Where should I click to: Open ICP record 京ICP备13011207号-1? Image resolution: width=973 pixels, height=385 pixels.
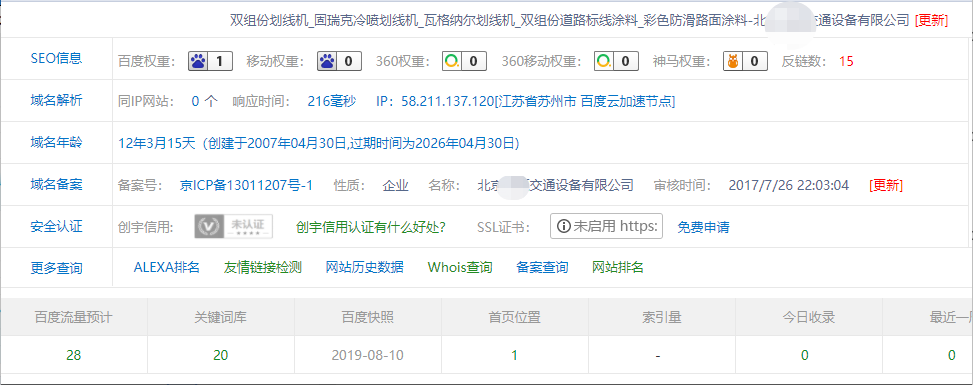246,185
